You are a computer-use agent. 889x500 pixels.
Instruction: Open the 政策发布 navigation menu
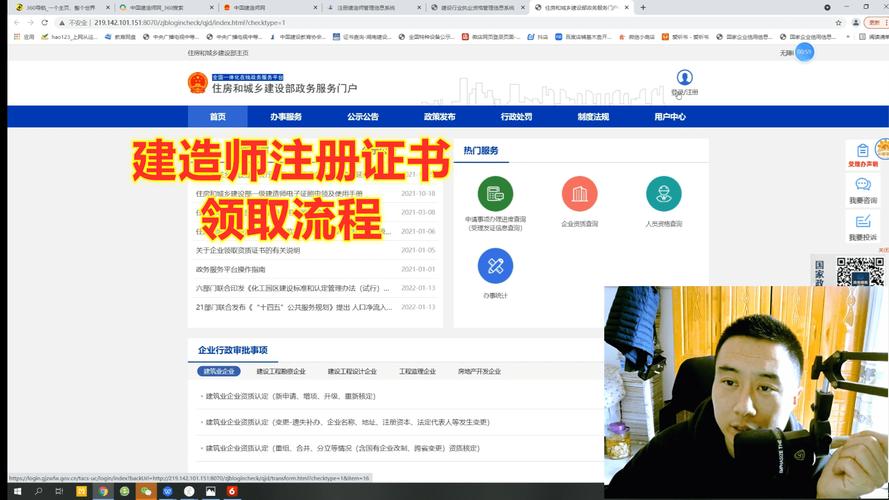[439, 117]
